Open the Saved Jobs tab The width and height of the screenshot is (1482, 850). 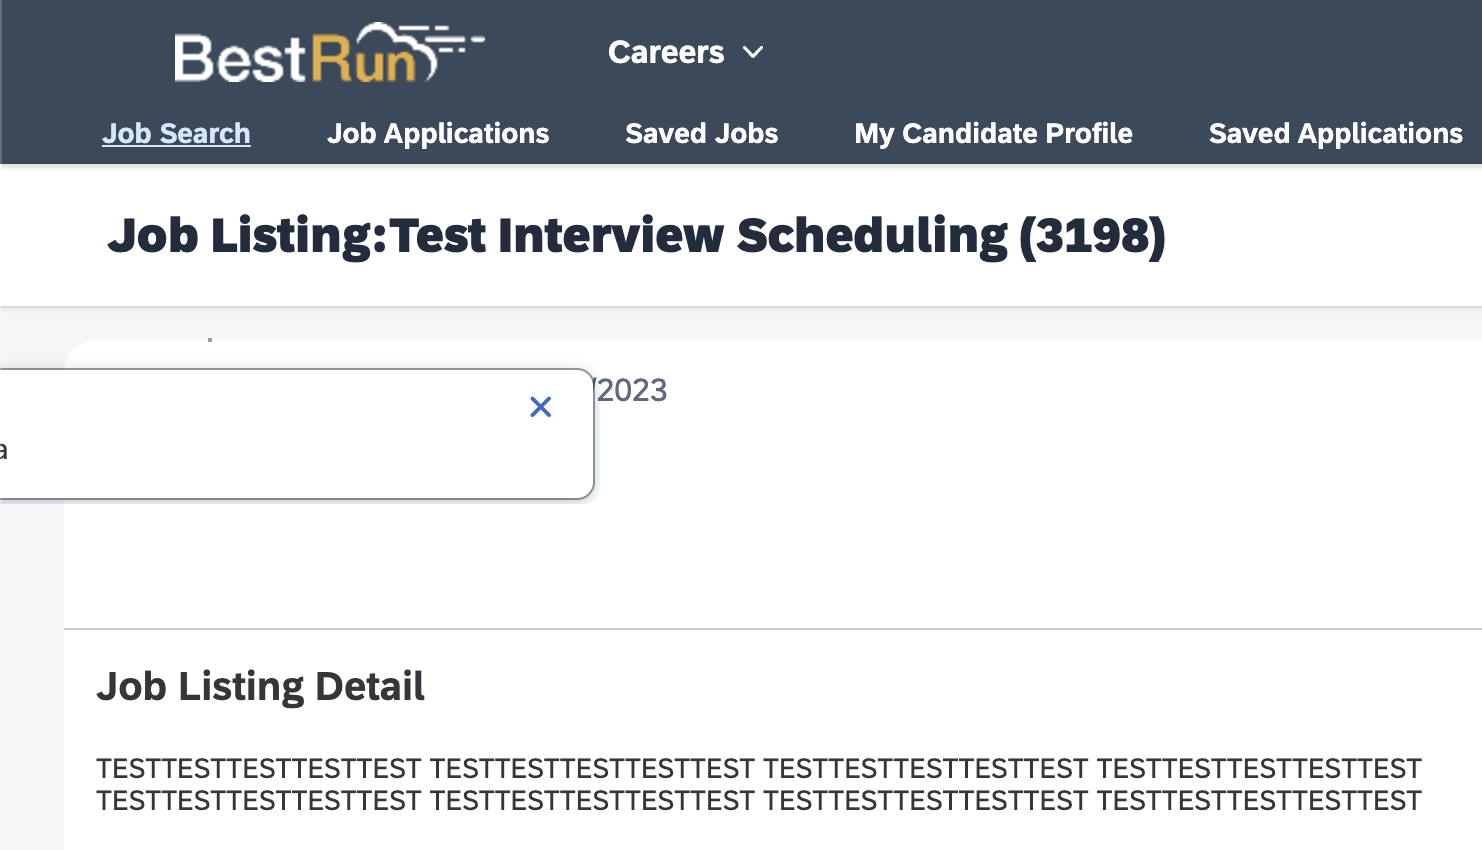[702, 133]
